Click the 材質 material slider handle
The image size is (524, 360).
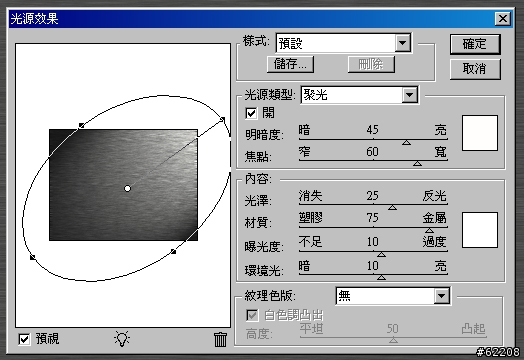[429, 230]
